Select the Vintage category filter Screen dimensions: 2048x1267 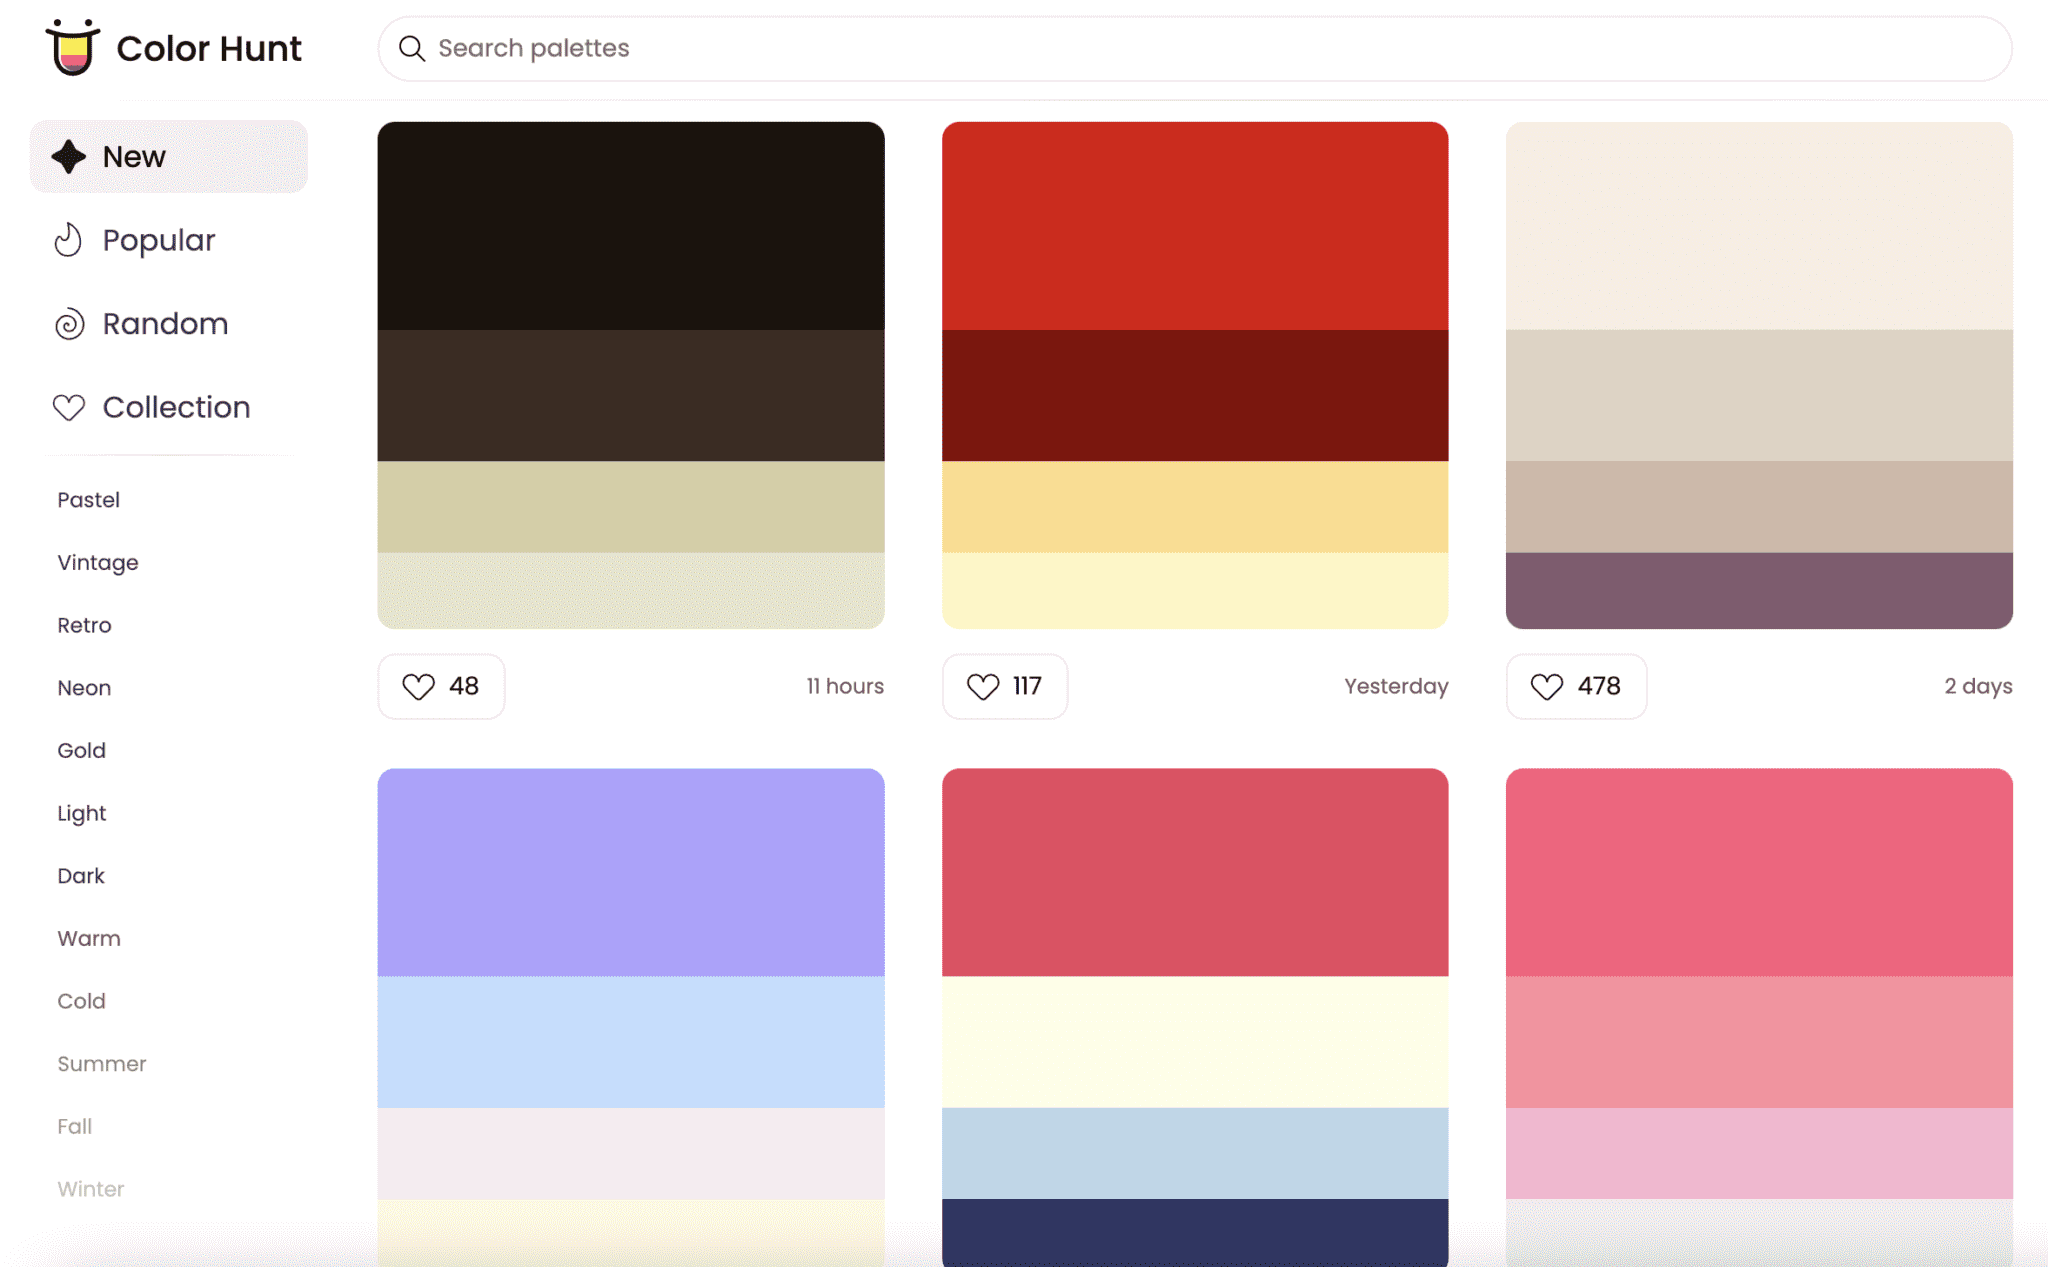coord(97,562)
